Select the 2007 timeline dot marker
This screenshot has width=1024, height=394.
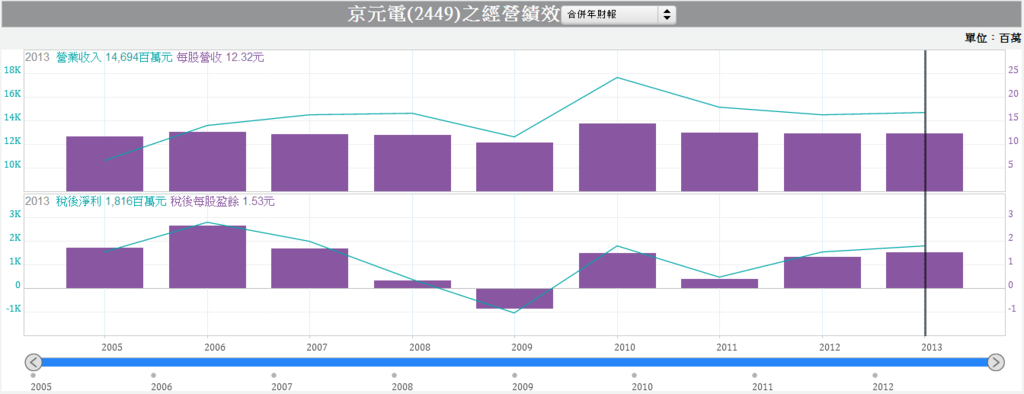pyautogui.click(x=274, y=375)
